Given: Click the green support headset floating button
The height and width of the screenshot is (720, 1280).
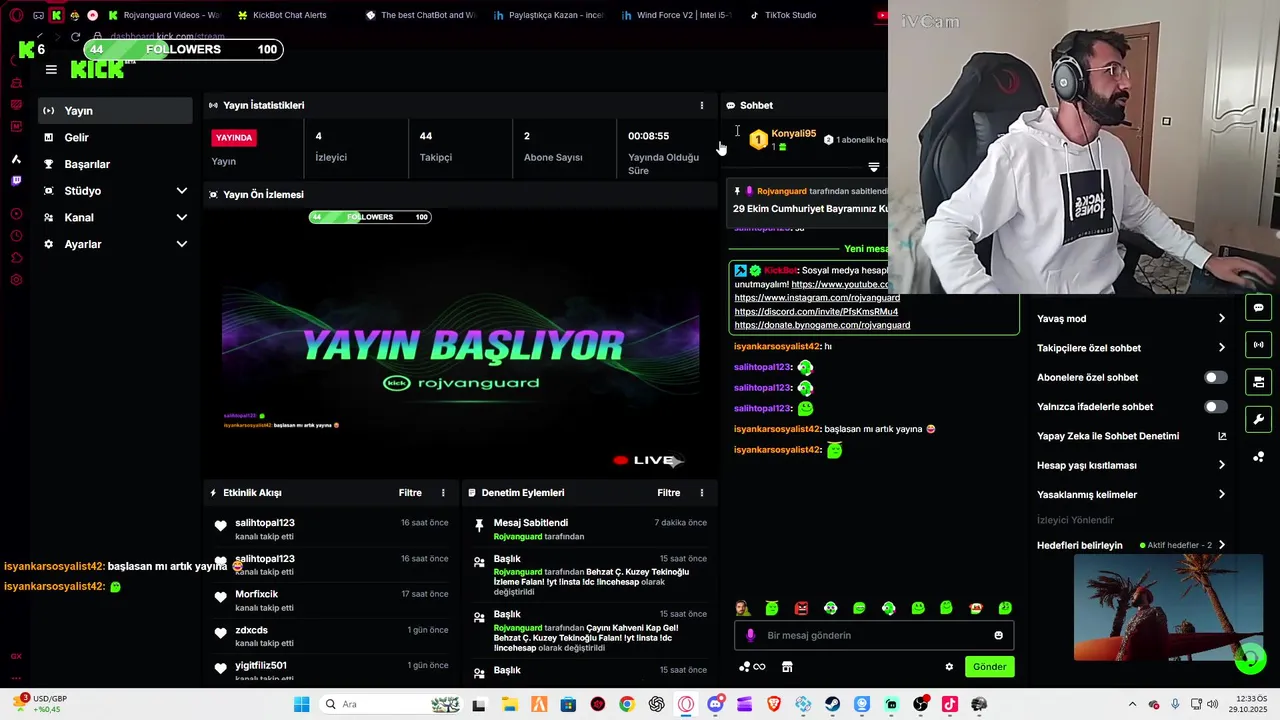Looking at the screenshot, I should coord(1248,658).
